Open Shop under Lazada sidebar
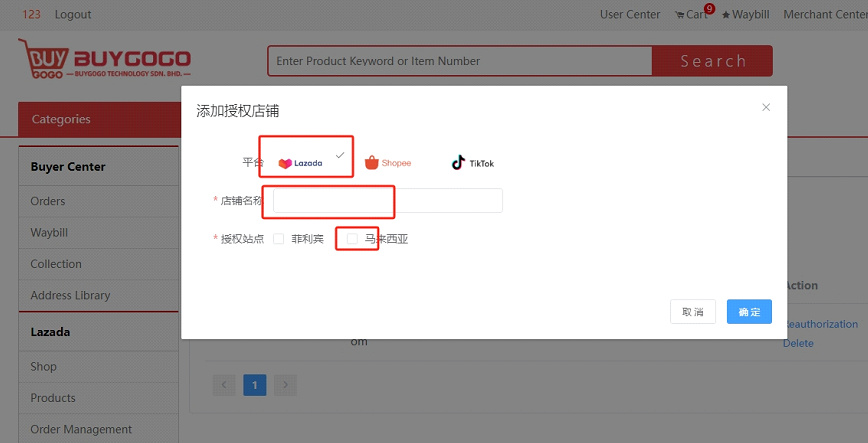The image size is (868, 443). tap(99, 367)
